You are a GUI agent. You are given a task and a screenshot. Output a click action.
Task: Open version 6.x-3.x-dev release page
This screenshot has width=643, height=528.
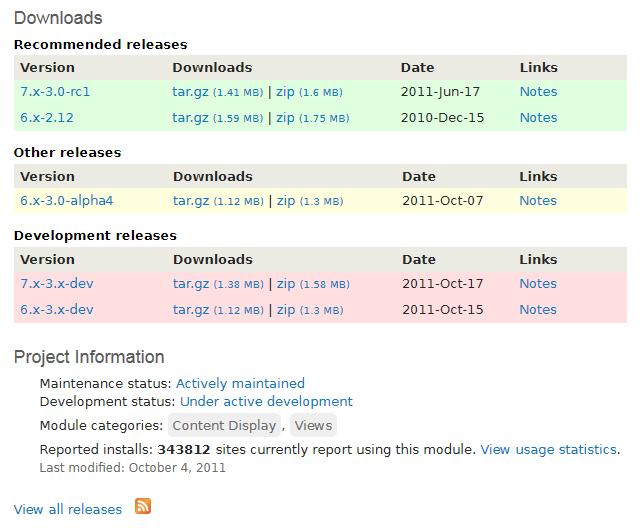[x=57, y=310]
